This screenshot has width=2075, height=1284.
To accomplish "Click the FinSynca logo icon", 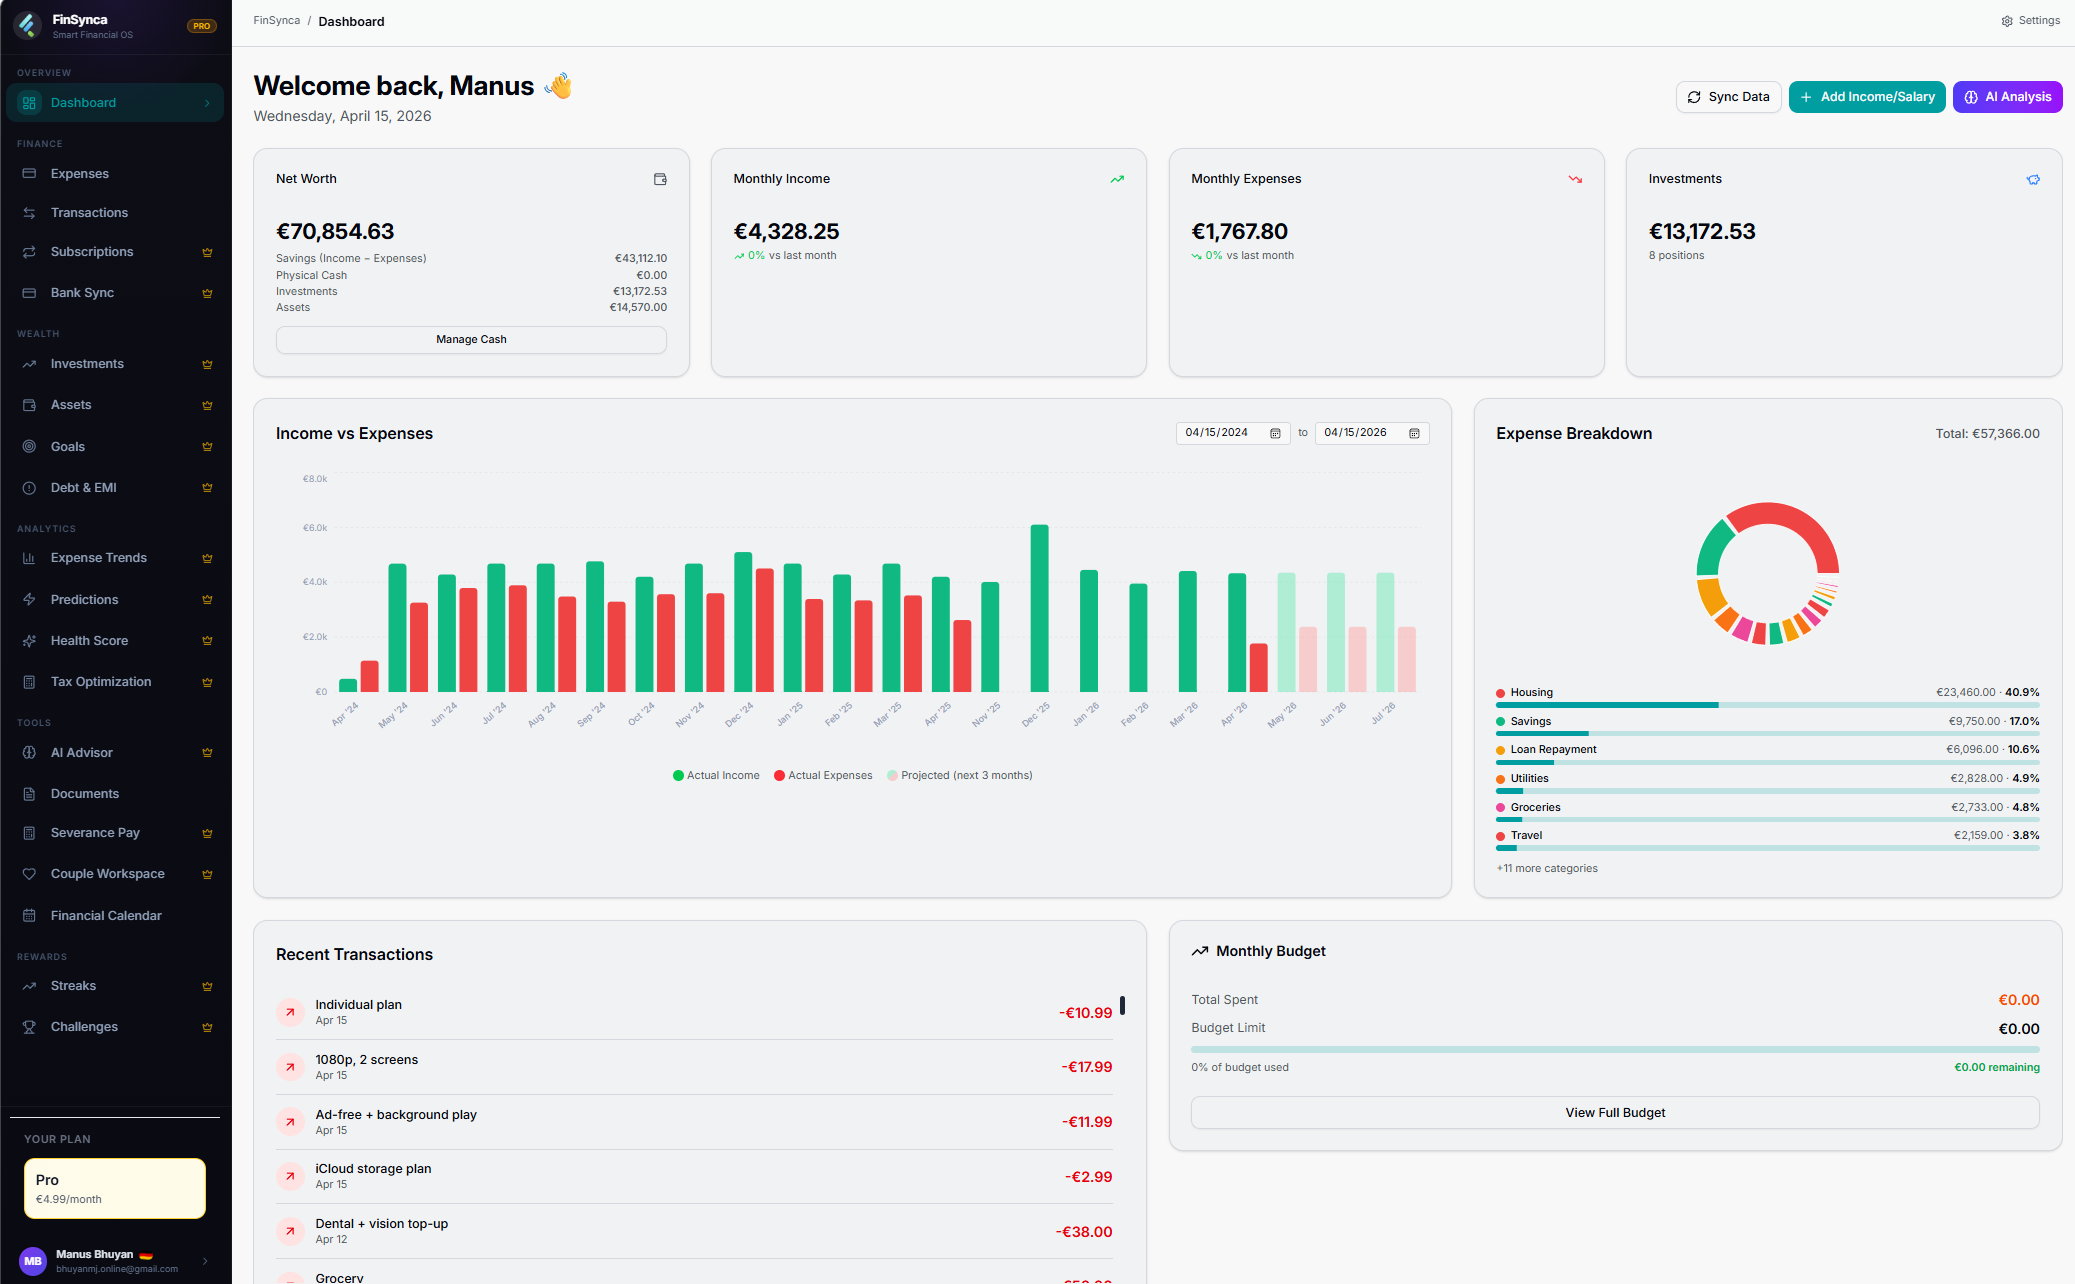I will tap(27, 25).
